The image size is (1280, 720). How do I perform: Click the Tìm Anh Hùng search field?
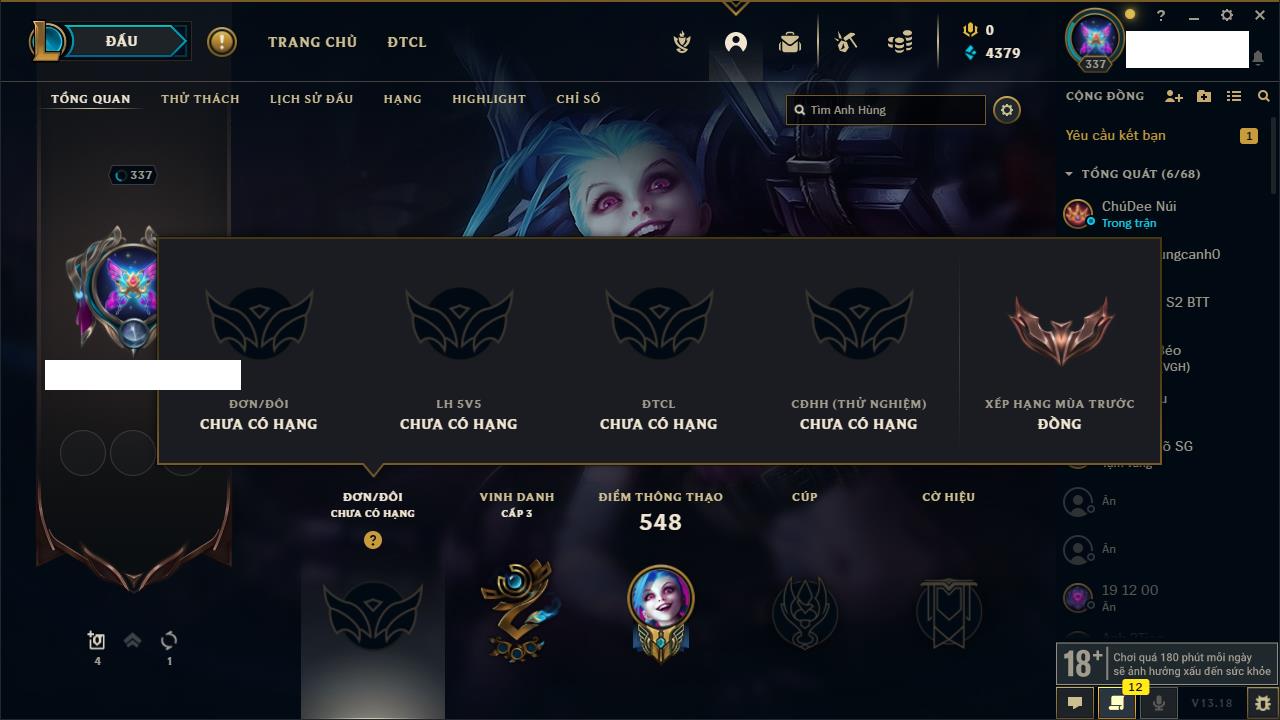[x=886, y=110]
